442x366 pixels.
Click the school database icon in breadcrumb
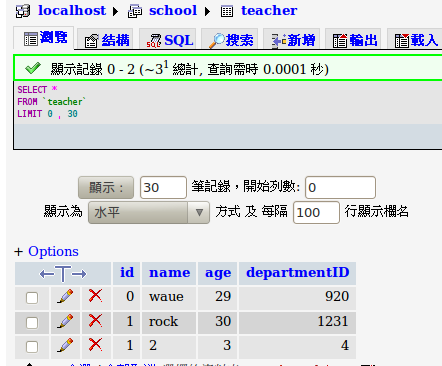coord(135,12)
